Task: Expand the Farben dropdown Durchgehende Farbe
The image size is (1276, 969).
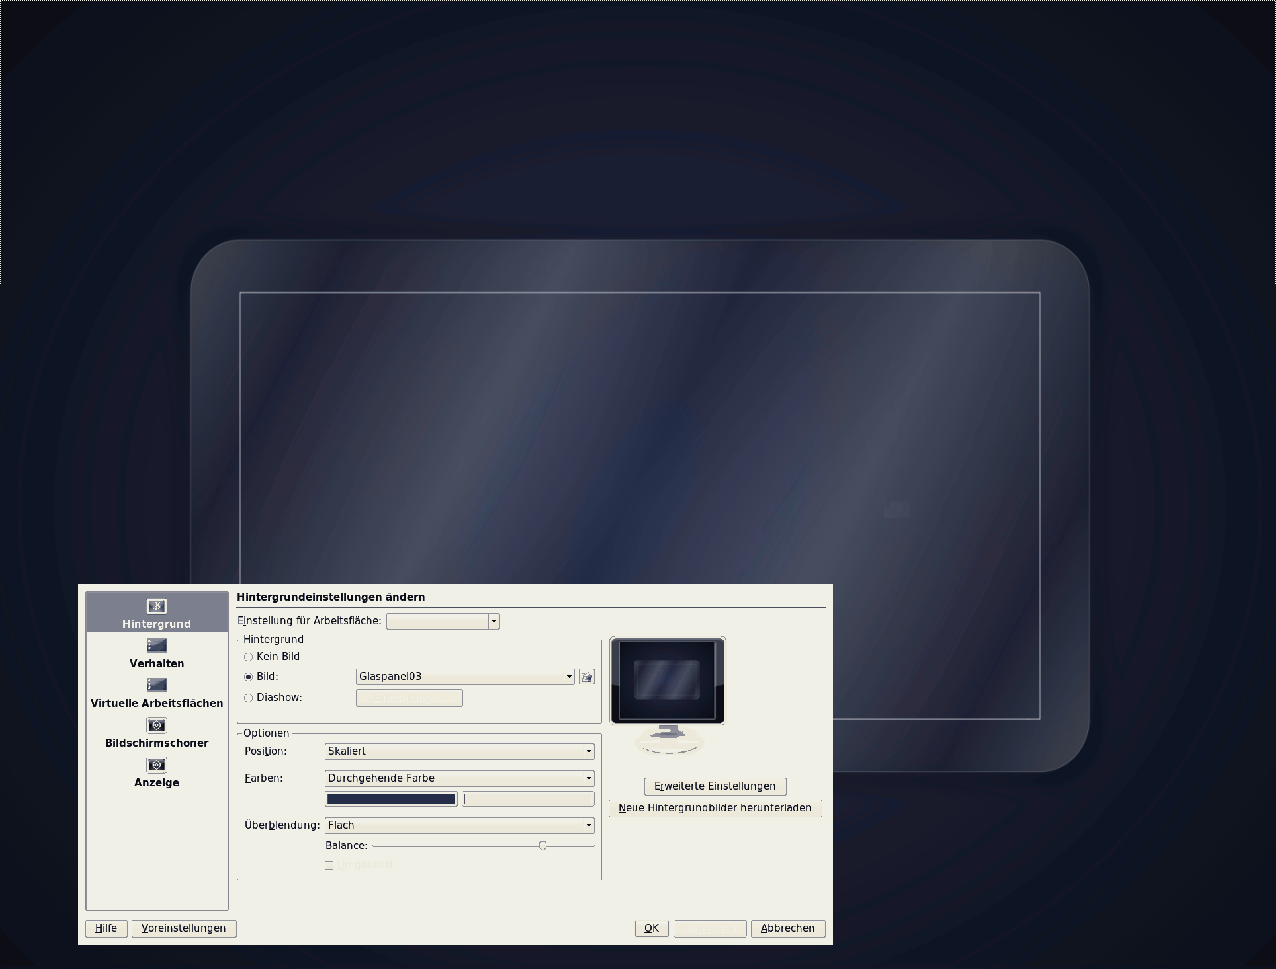Action: click(x=460, y=778)
